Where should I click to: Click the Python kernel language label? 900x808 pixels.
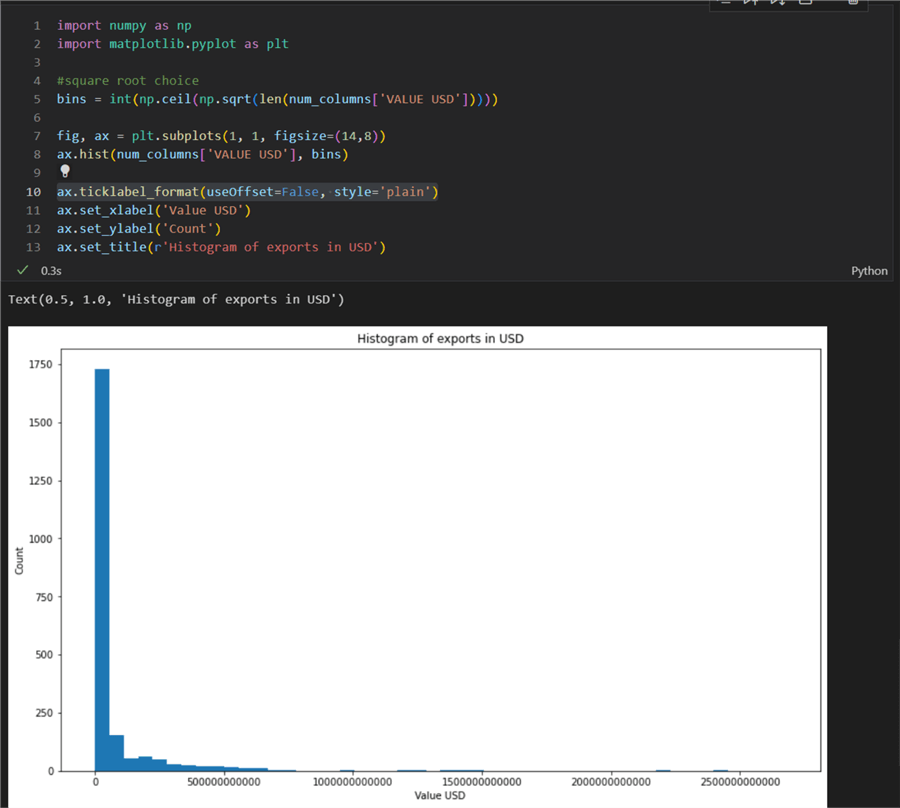[869, 270]
